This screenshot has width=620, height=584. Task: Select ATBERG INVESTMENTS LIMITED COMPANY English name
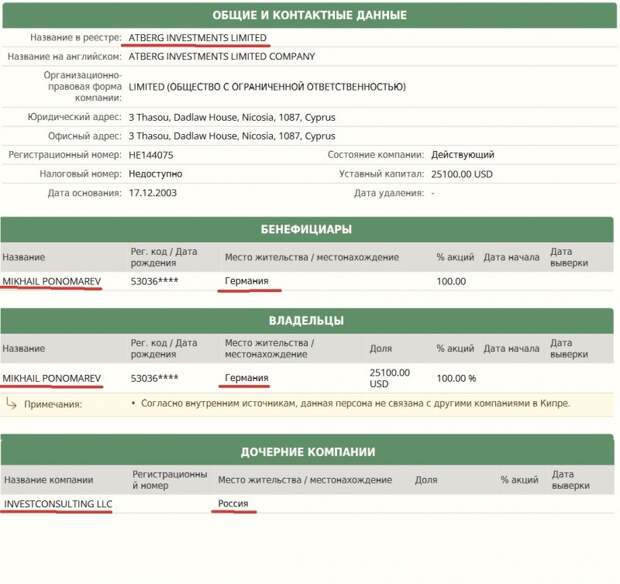[x=221, y=57]
